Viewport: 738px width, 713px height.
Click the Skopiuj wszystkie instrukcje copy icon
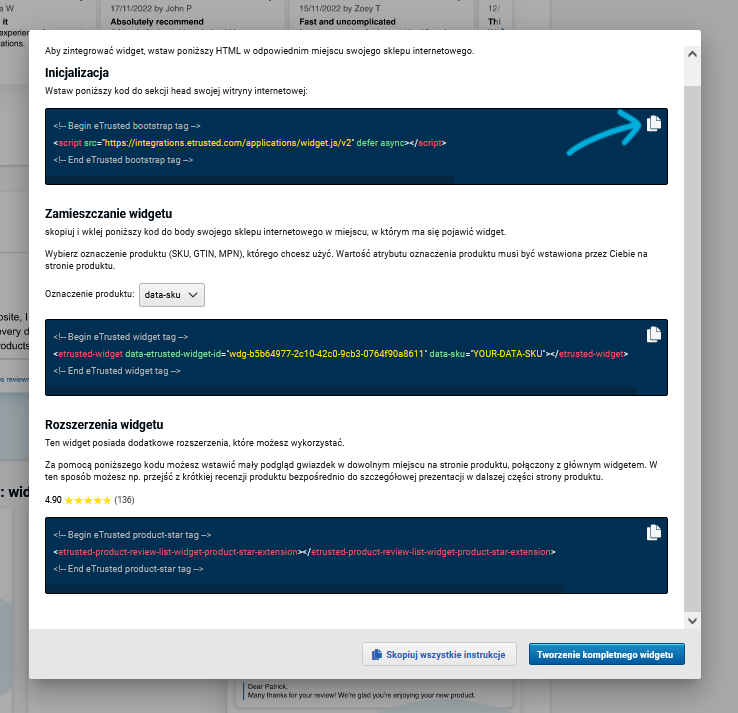coord(377,655)
